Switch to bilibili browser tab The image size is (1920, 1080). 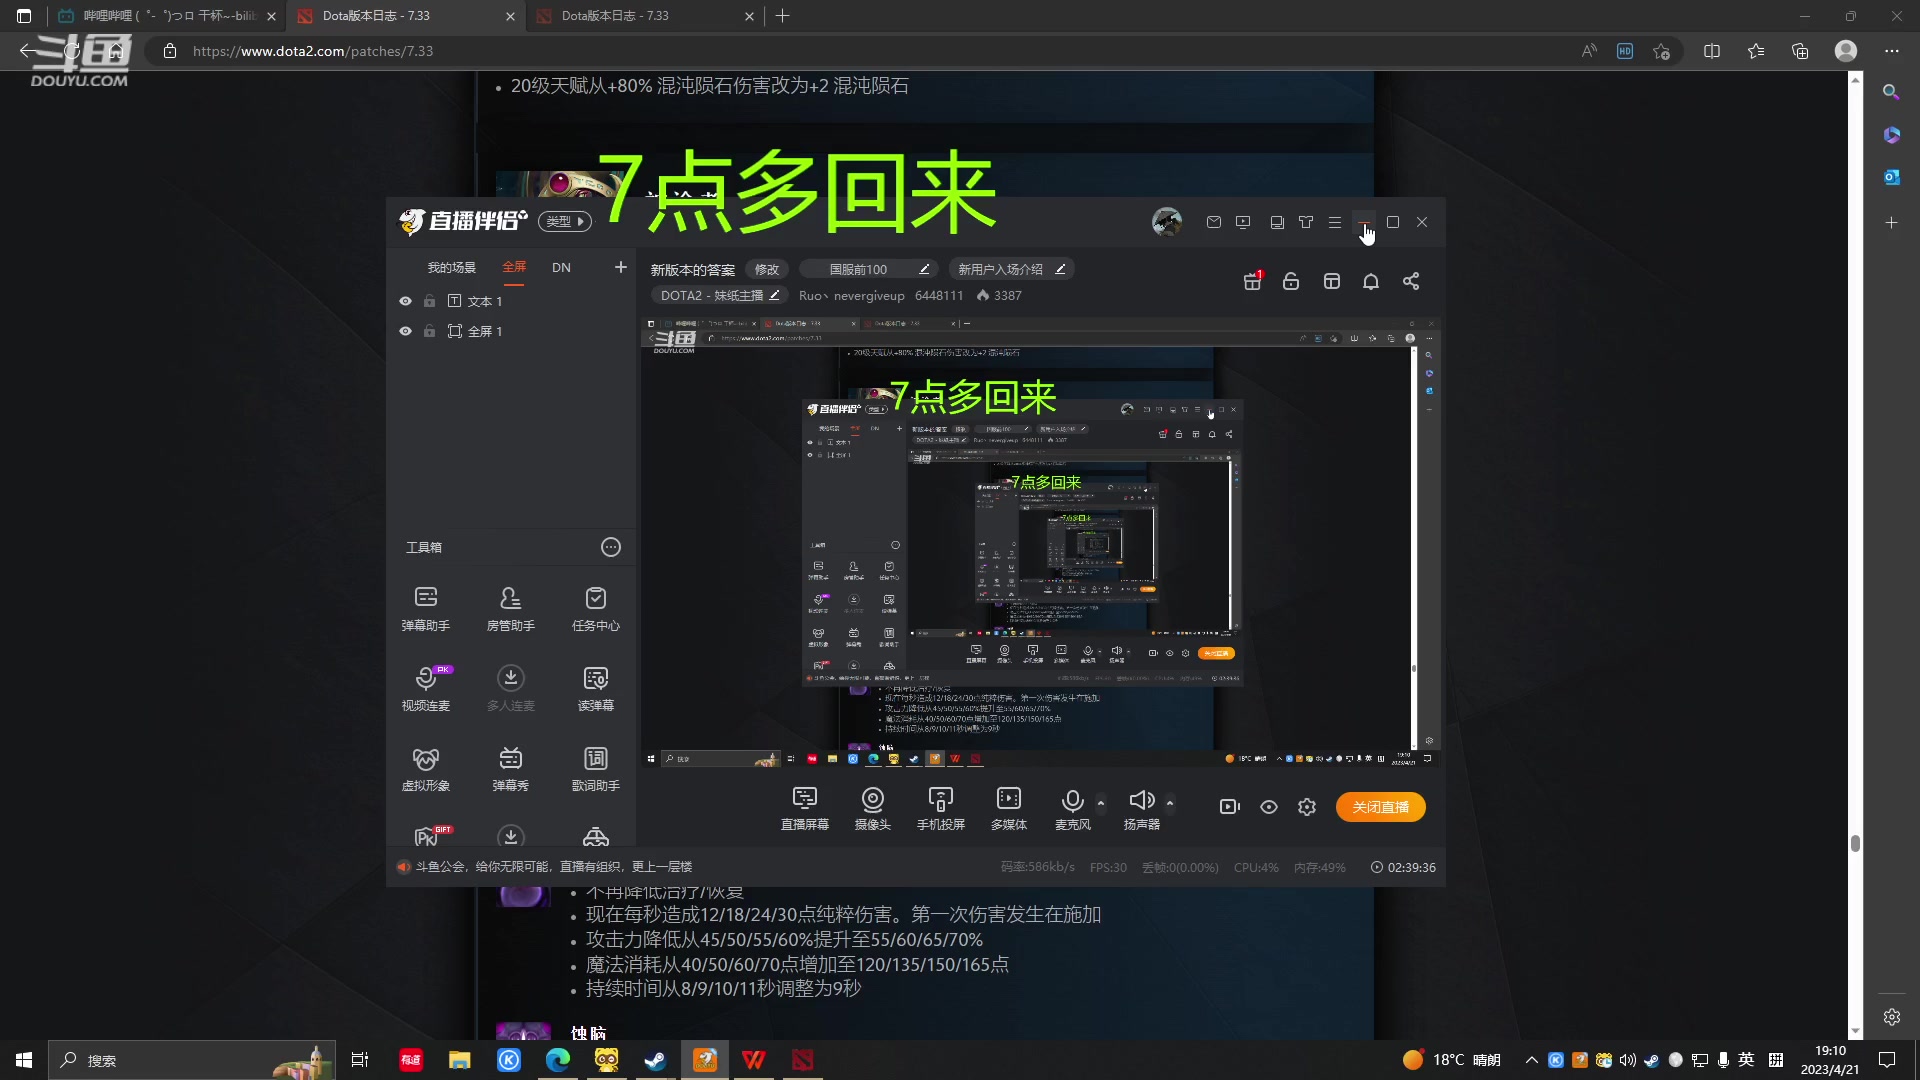166,16
